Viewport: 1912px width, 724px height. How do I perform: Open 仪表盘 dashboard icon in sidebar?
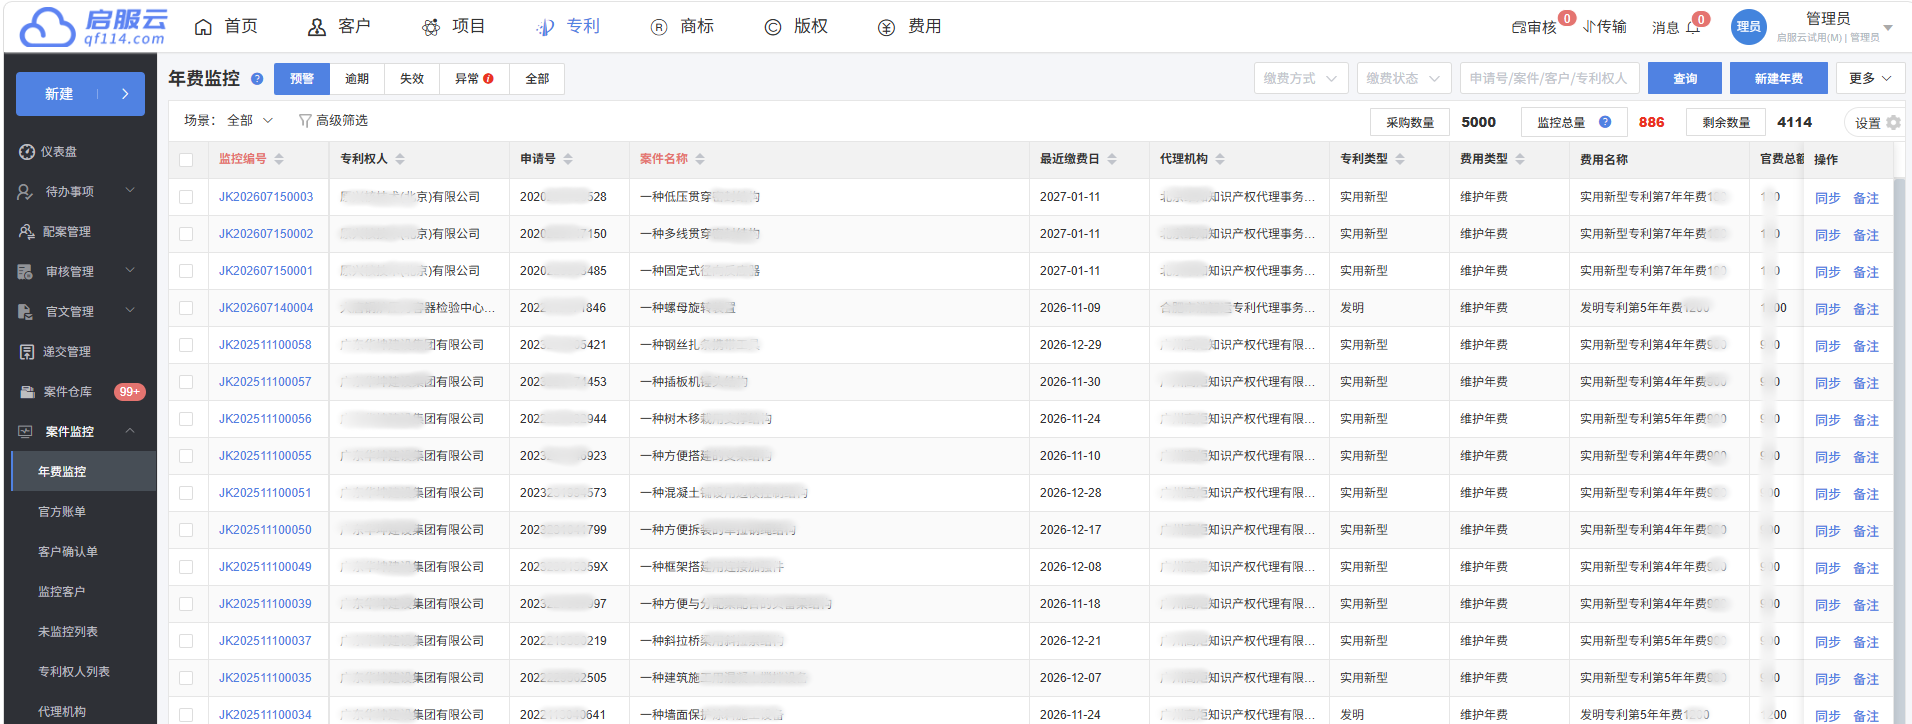click(x=27, y=152)
